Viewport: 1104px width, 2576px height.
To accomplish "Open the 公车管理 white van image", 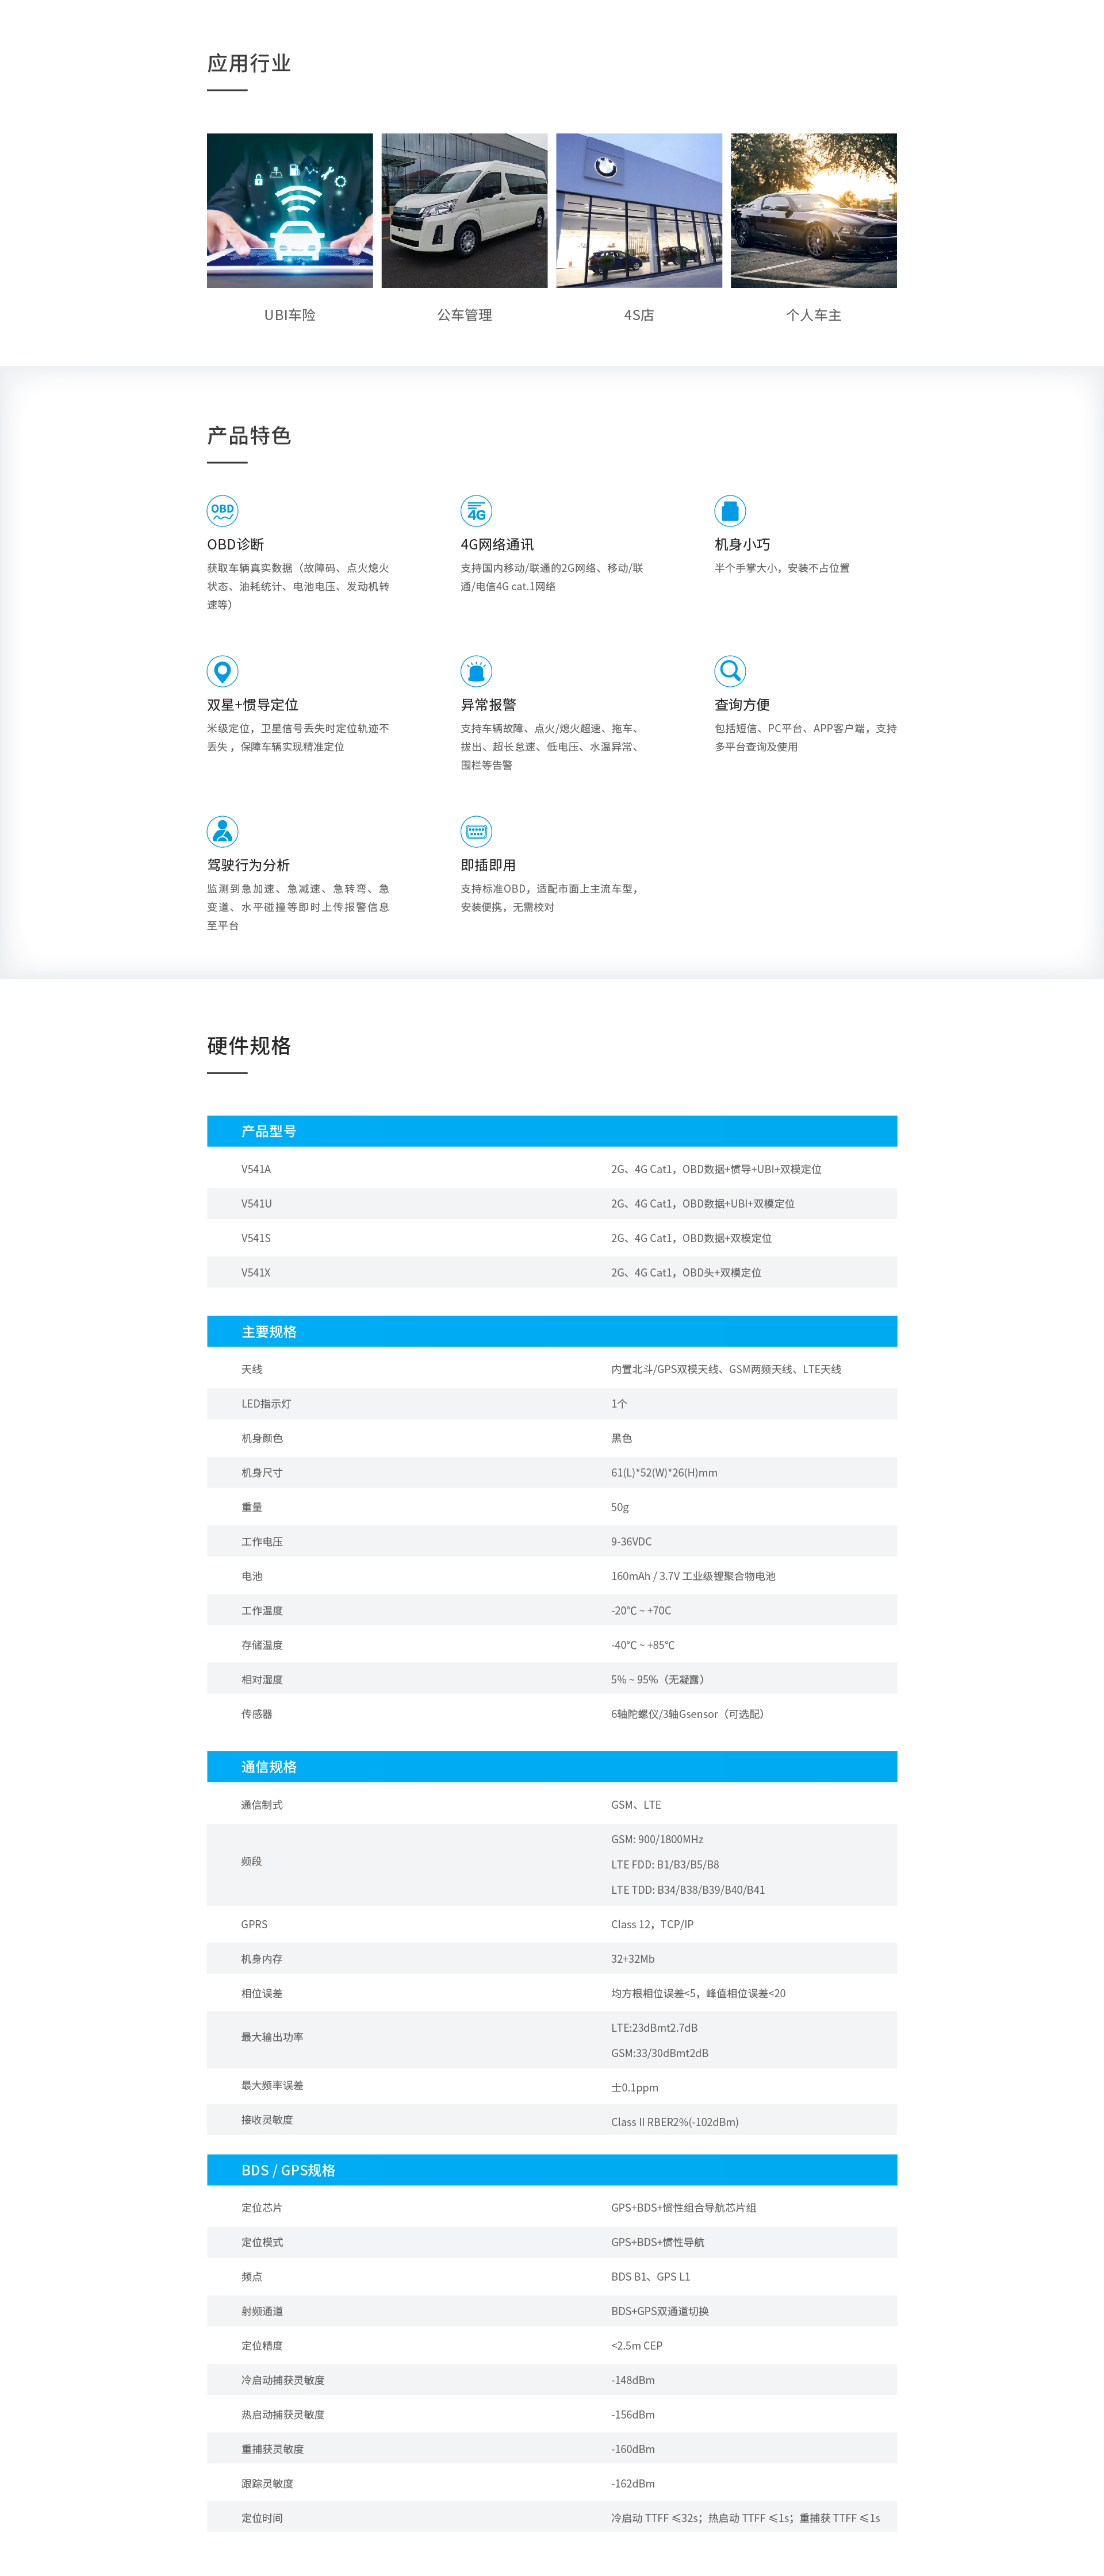I will coord(464,211).
